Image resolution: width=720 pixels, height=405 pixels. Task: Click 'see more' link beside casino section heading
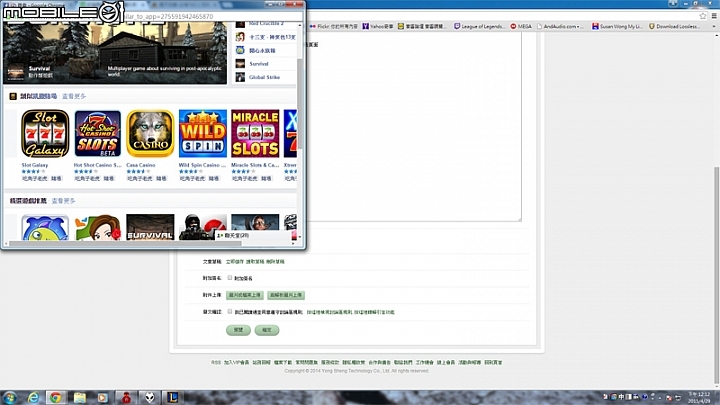[74, 96]
